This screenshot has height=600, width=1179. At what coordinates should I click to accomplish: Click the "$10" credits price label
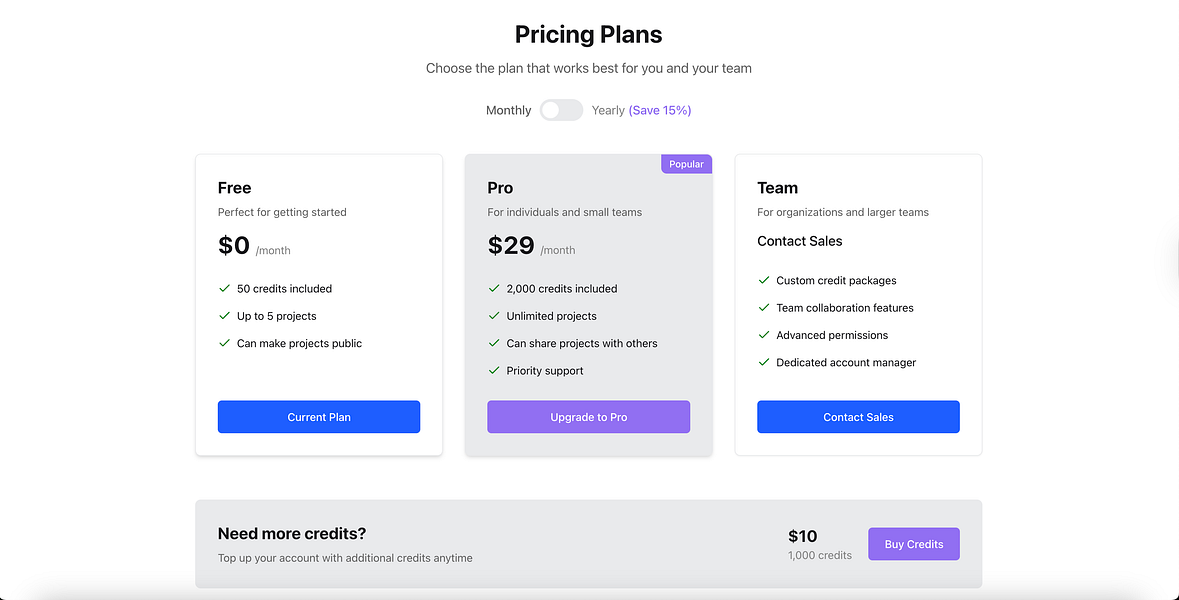(803, 536)
